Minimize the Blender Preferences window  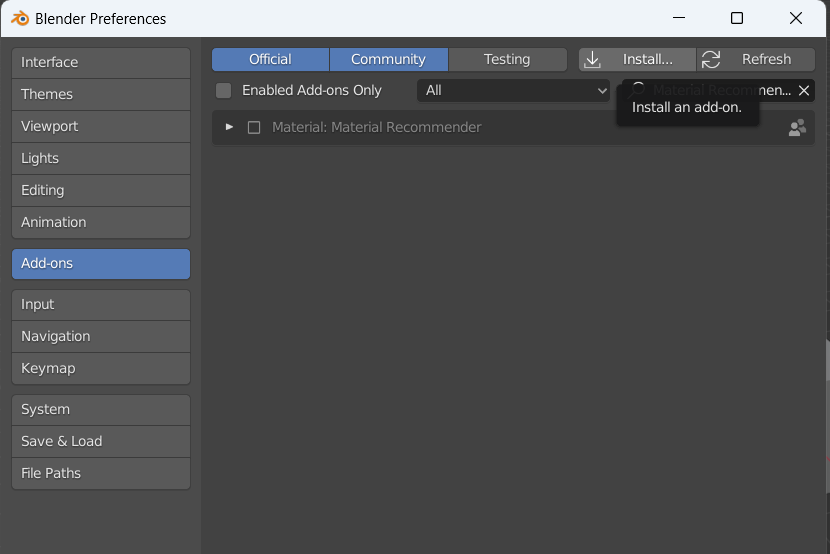pos(679,18)
